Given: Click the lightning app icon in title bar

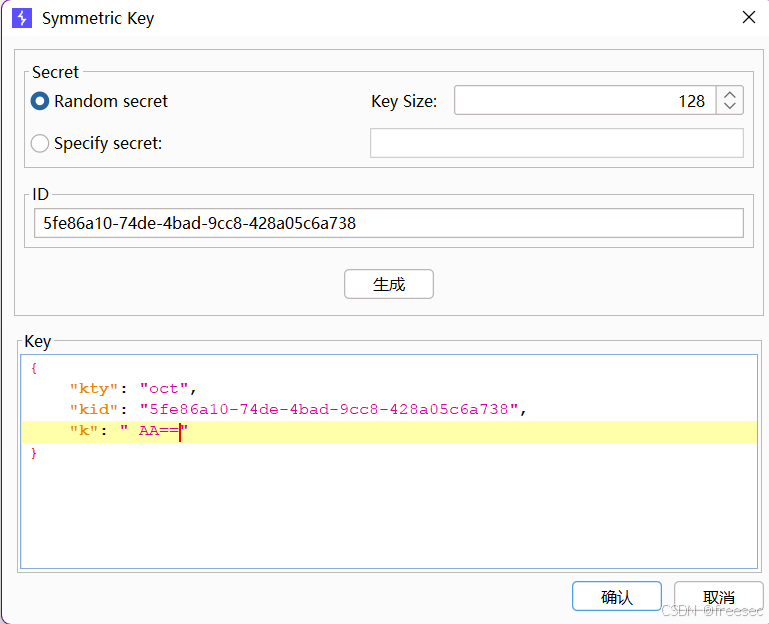Looking at the screenshot, I should (22, 18).
